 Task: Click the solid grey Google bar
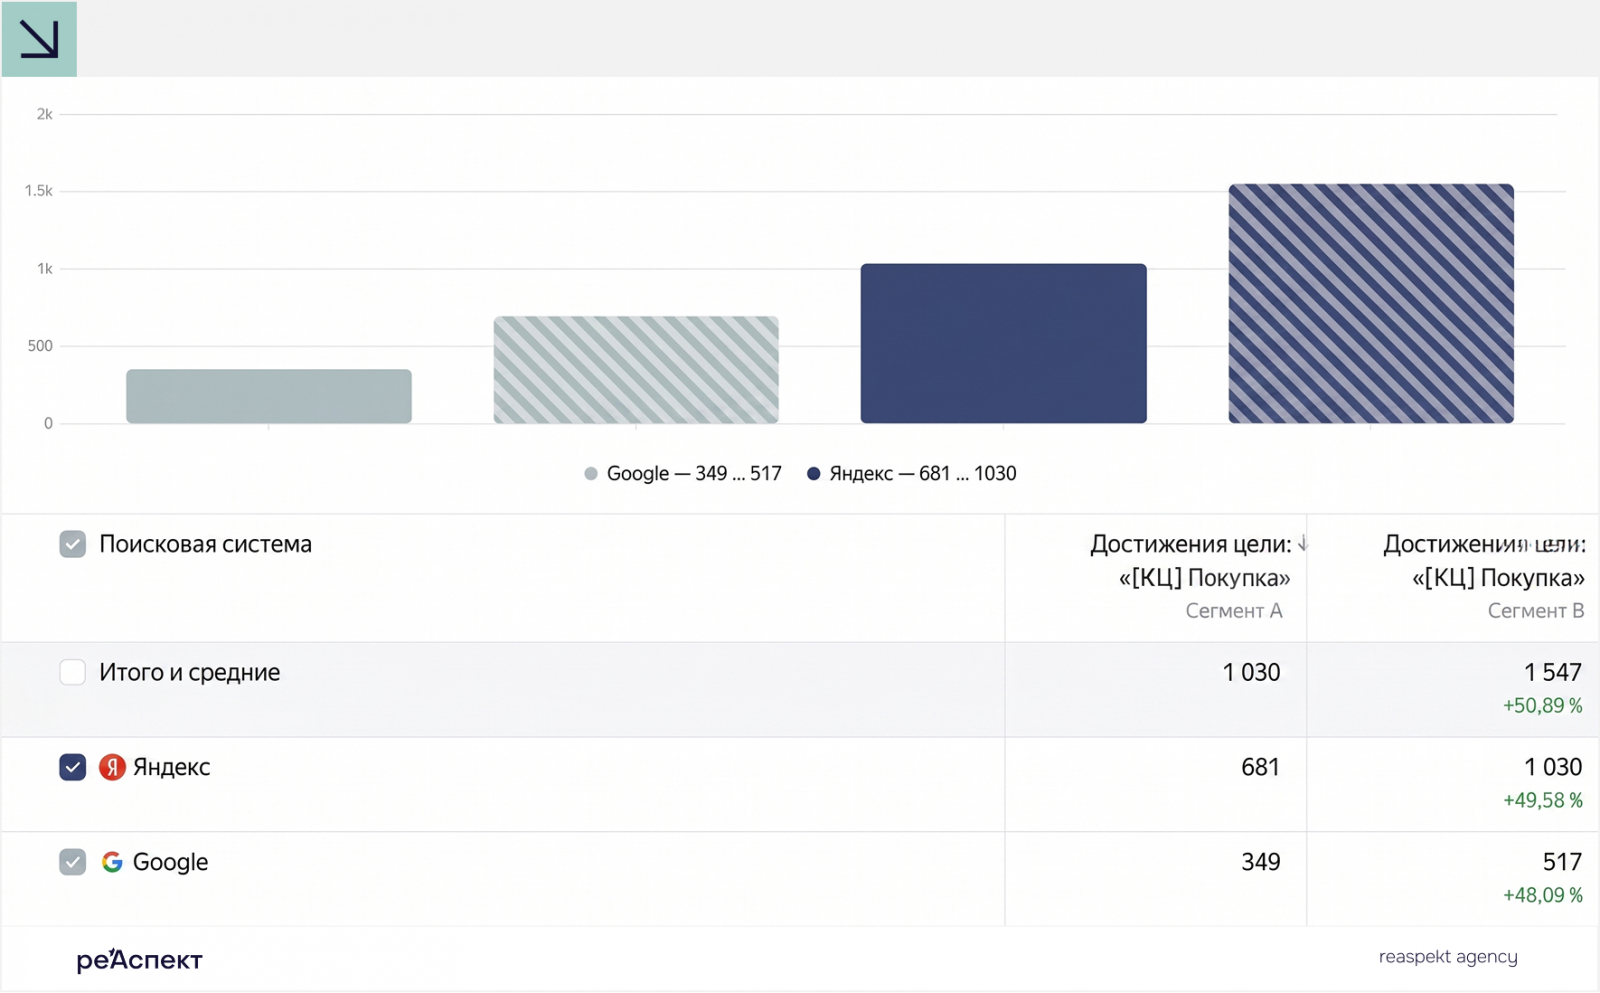click(269, 396)
